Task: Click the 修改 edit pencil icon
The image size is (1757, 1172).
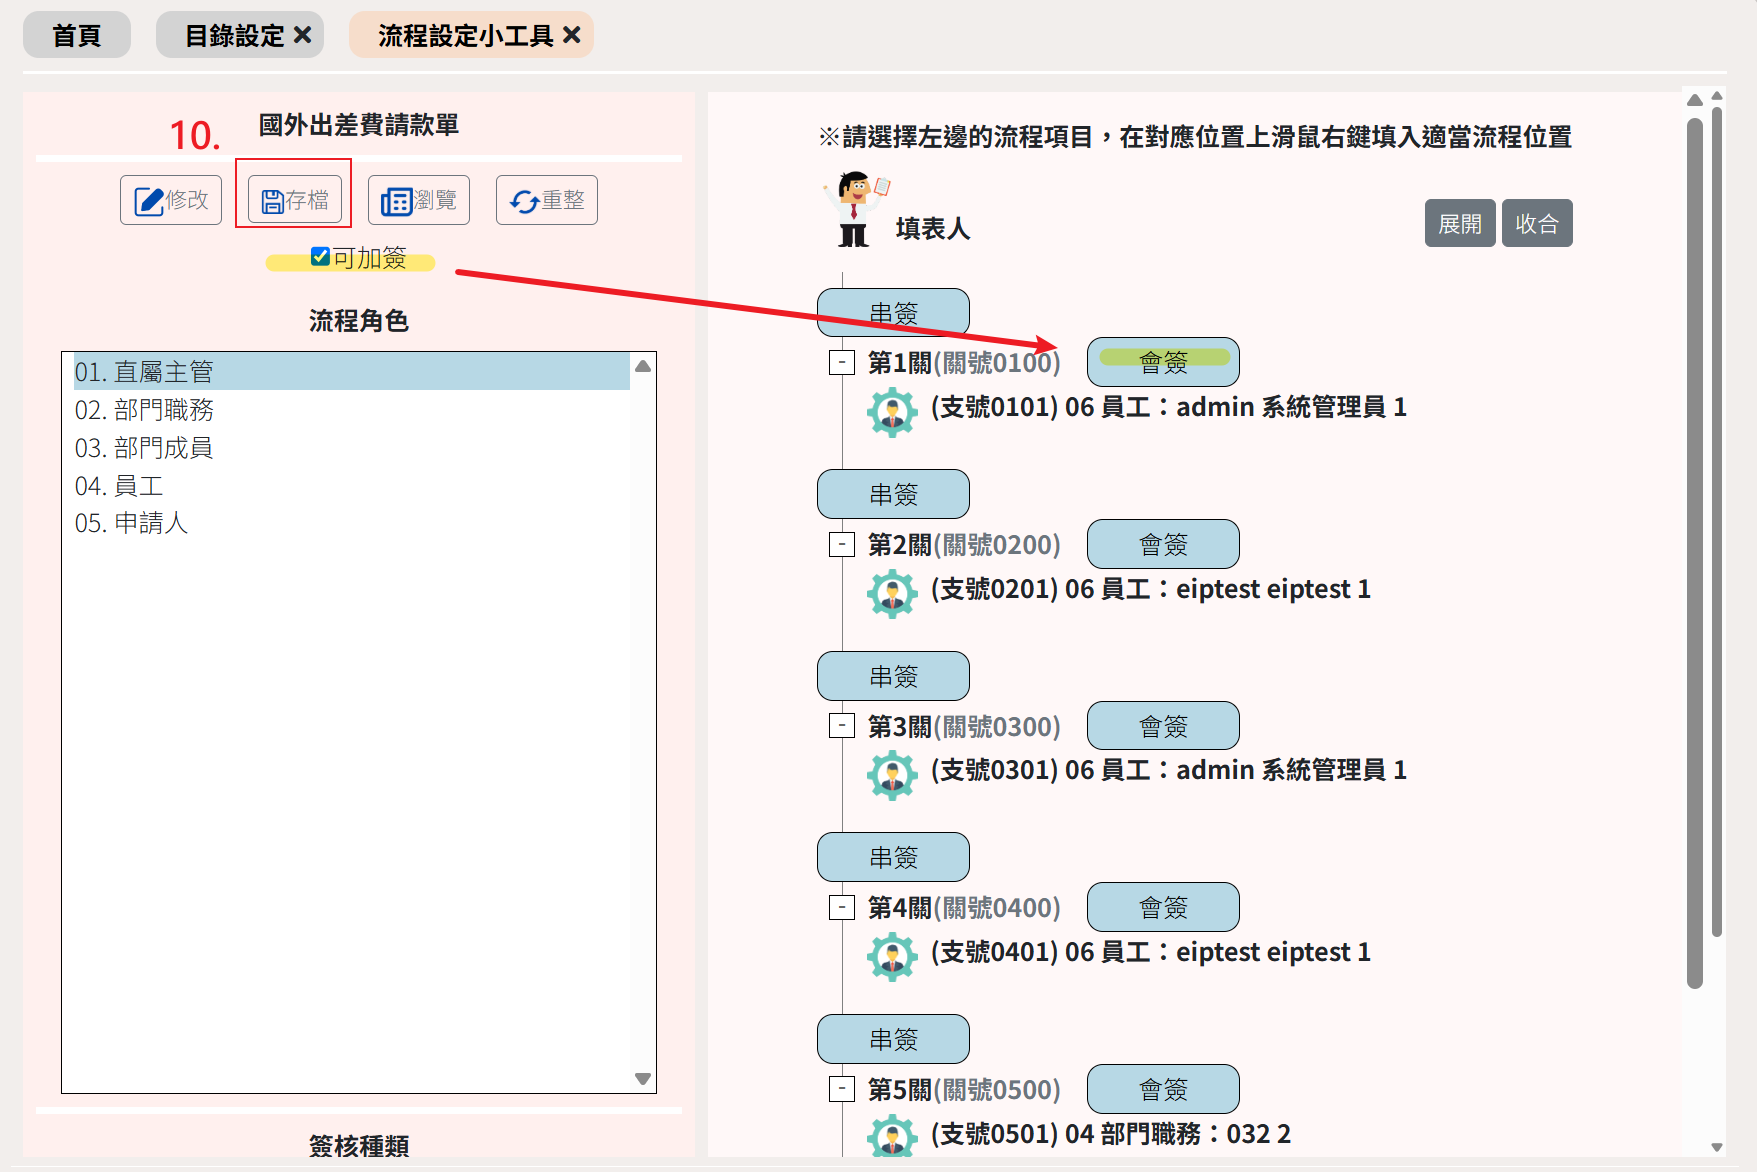Action: click(149, 201)
